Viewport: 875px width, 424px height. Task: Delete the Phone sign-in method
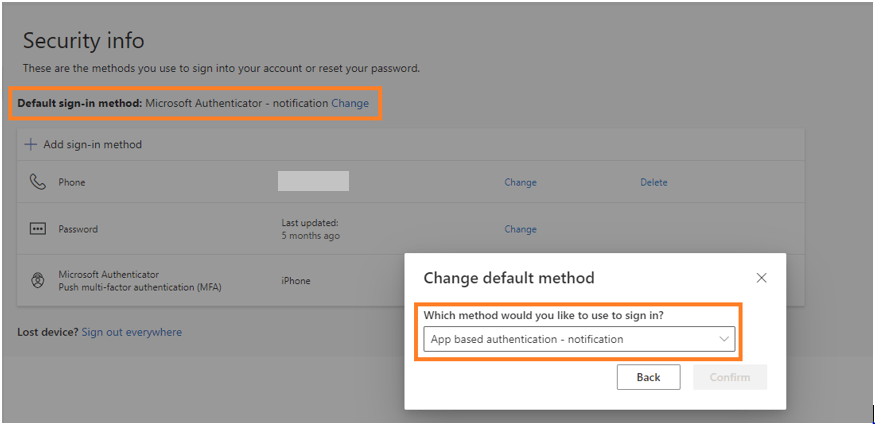pos(653,182)
